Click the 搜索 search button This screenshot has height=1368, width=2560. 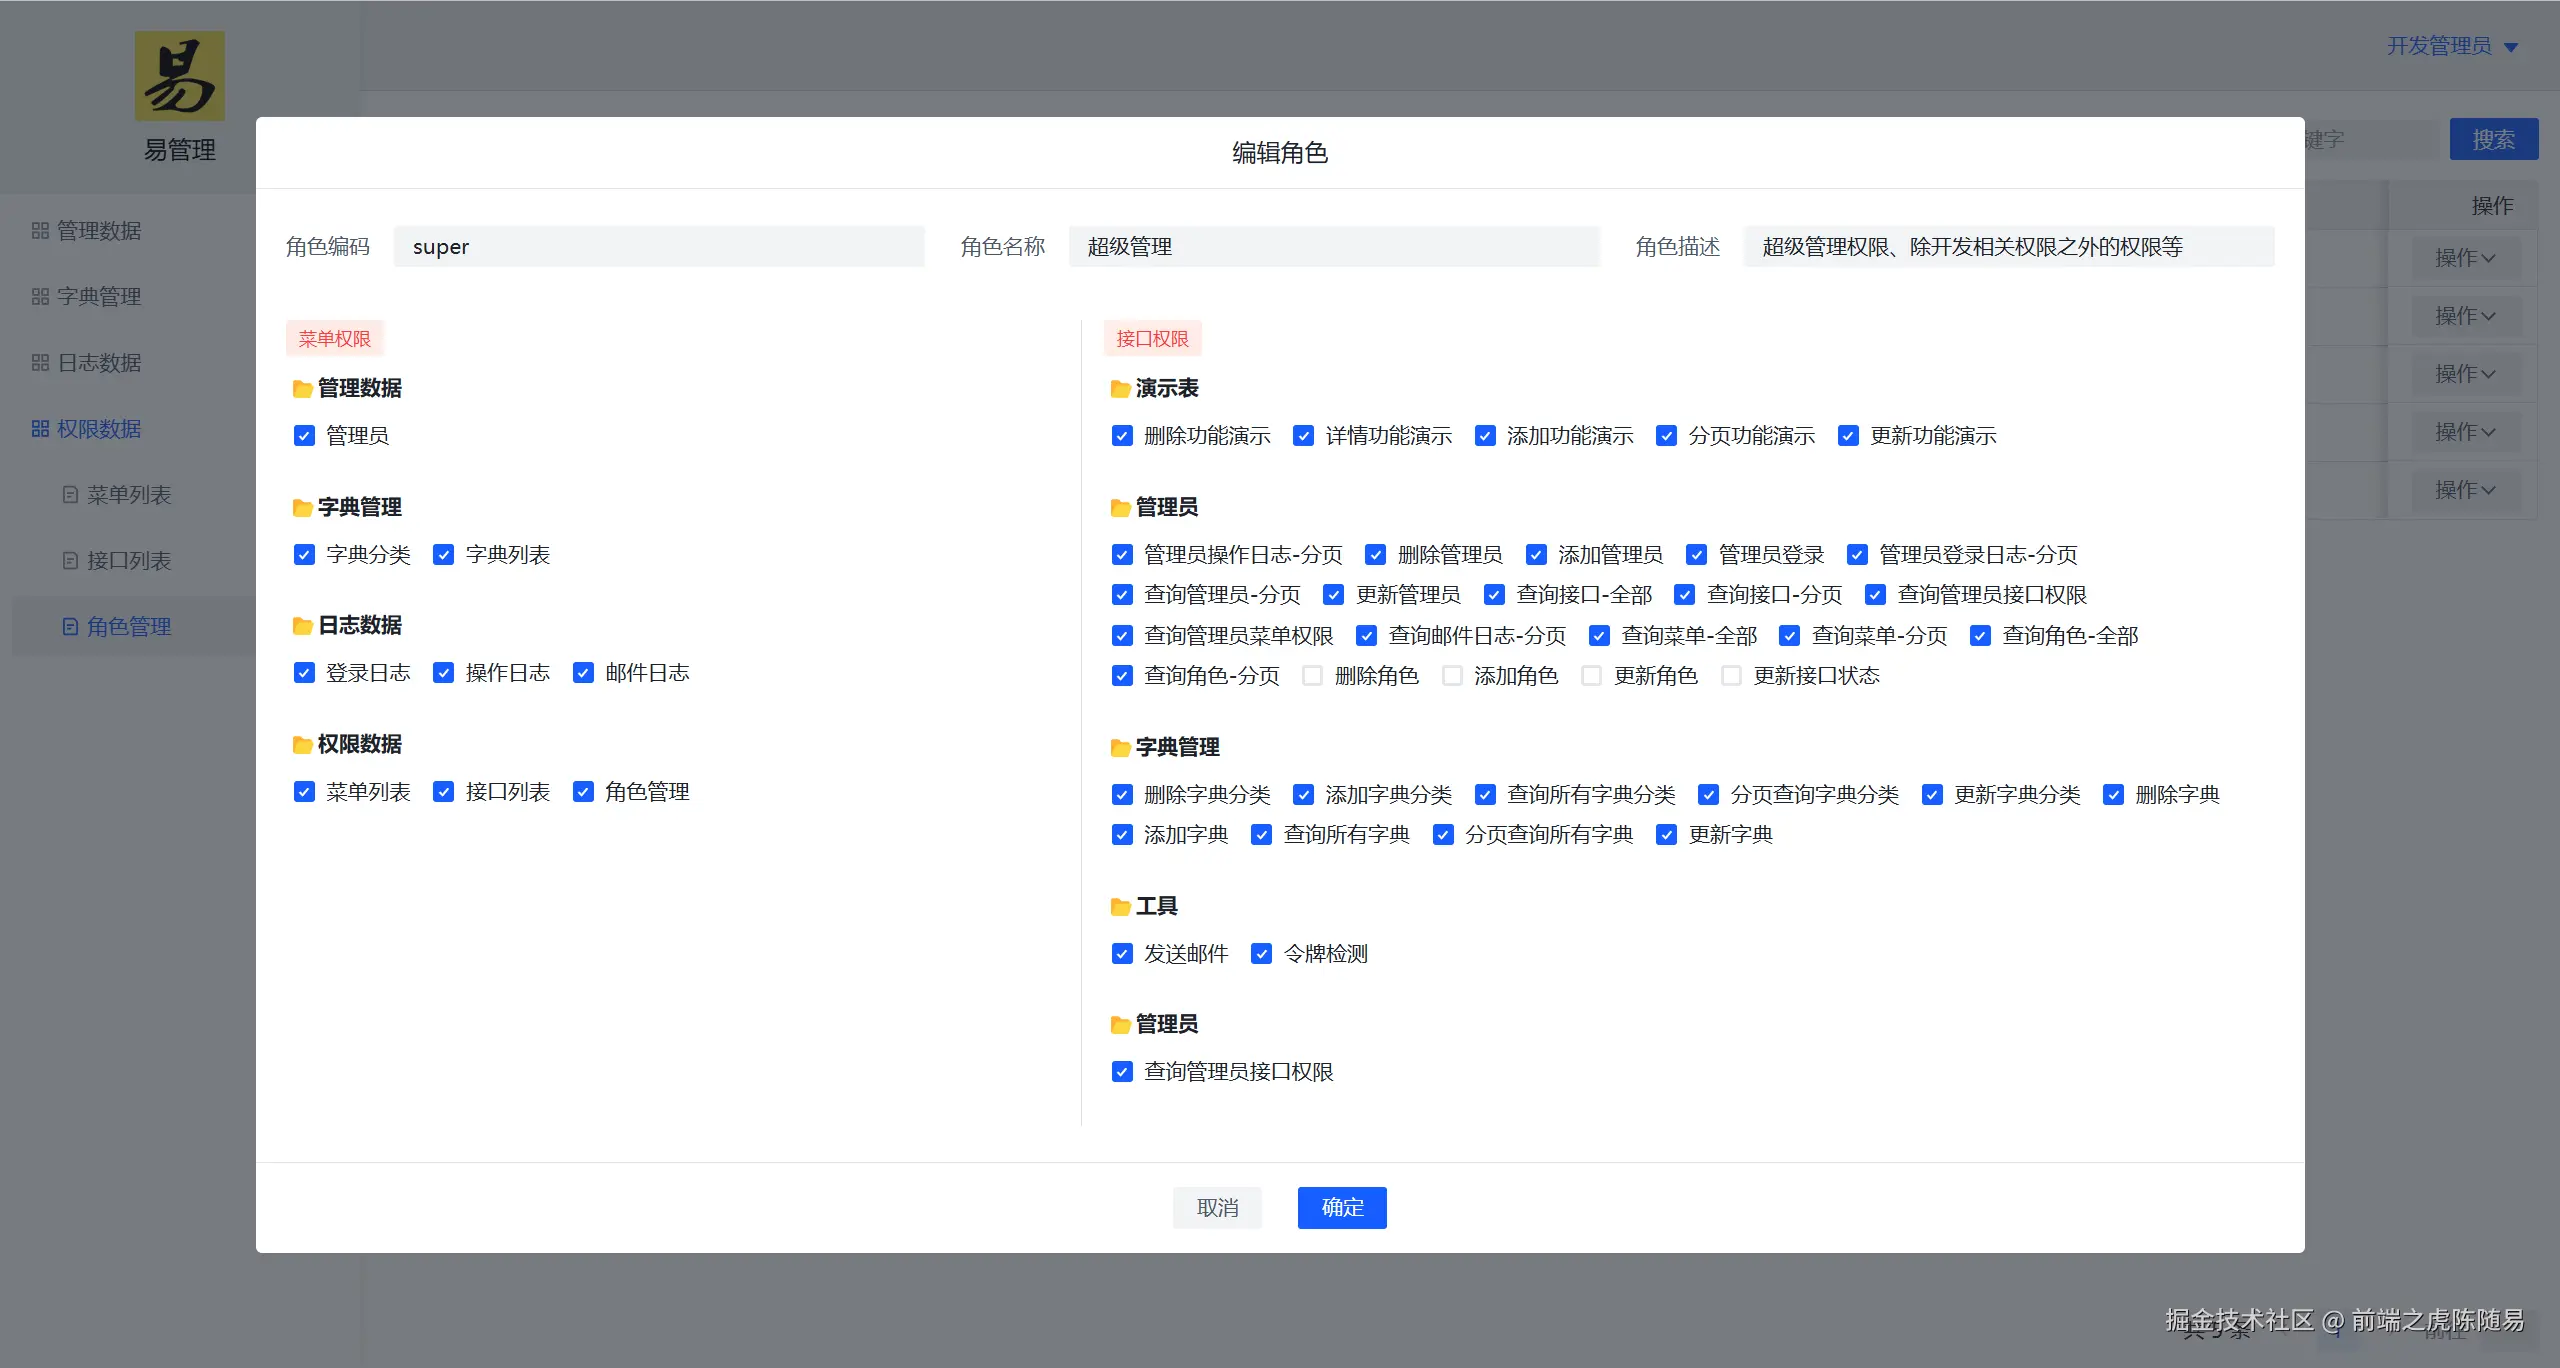(x=2492, y=139)
